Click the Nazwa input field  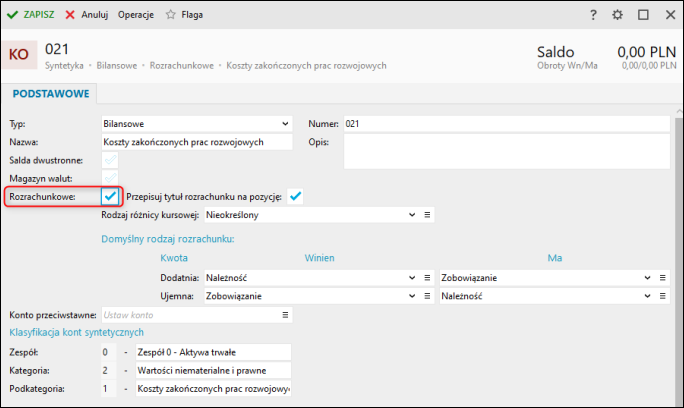[x=197, y=142]
